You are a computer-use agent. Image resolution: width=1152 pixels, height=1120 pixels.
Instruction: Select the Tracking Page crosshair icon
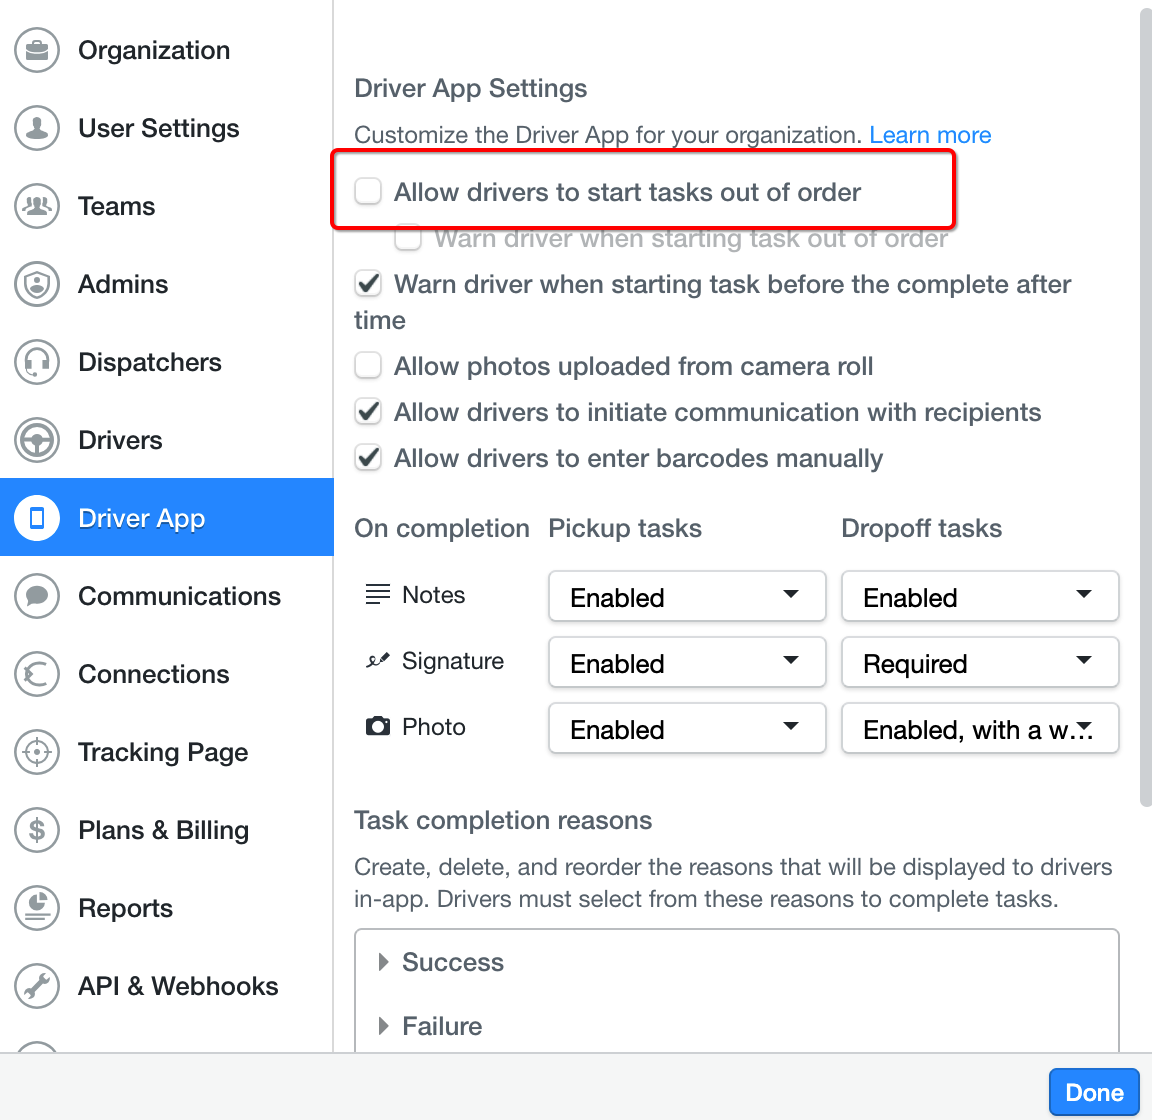click(37, 752)
